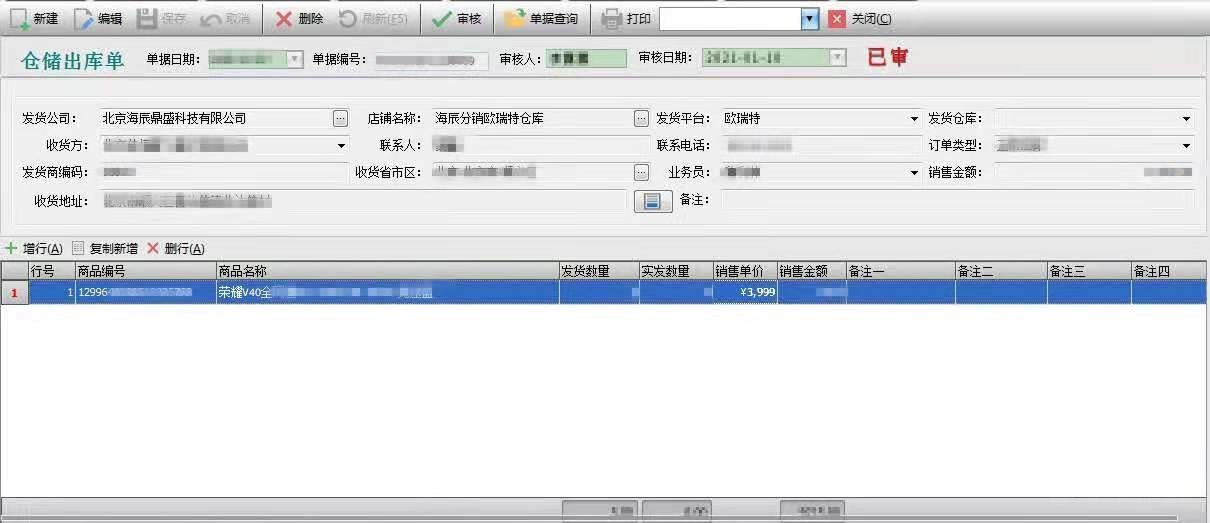Click the 打印 (Print) button
Image resolution: width=1210 pixels, height=523 pixels.
click(626, 18)
